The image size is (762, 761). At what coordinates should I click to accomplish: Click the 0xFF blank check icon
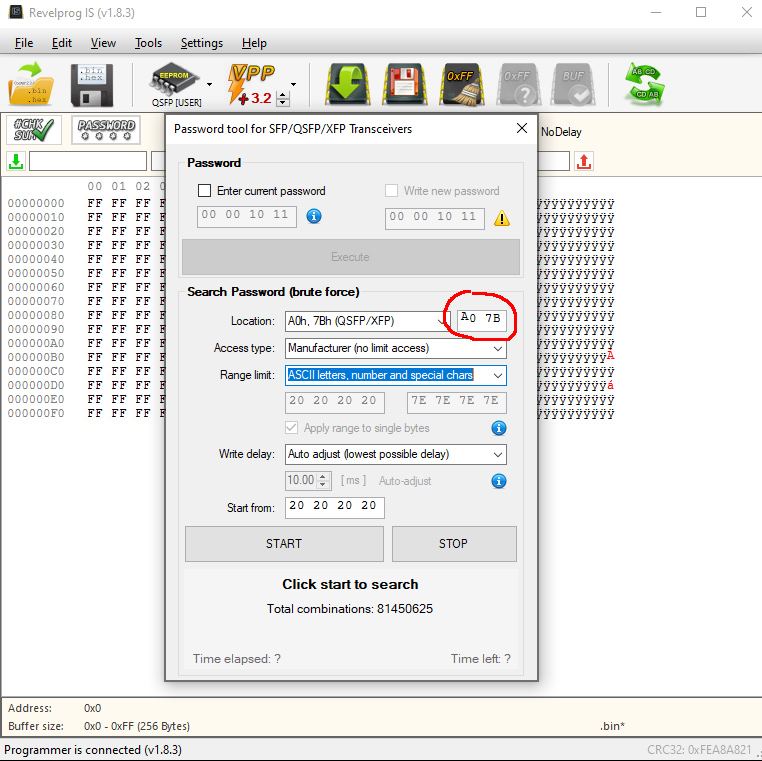coord(518,84)
